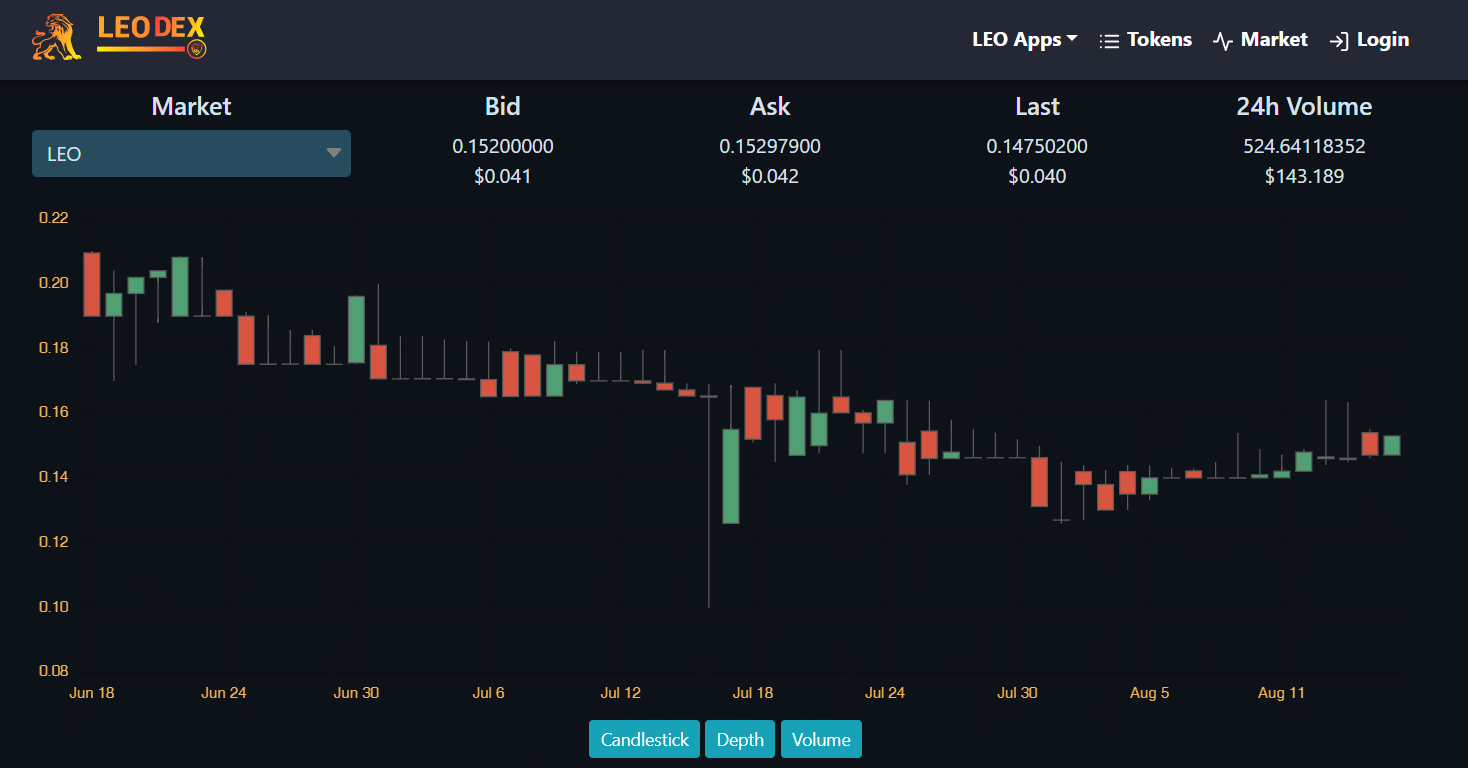Screen dimensions: 1468x768
Task: Show the Volume chart
Action: pyautogui.click(x=821, y=740)
